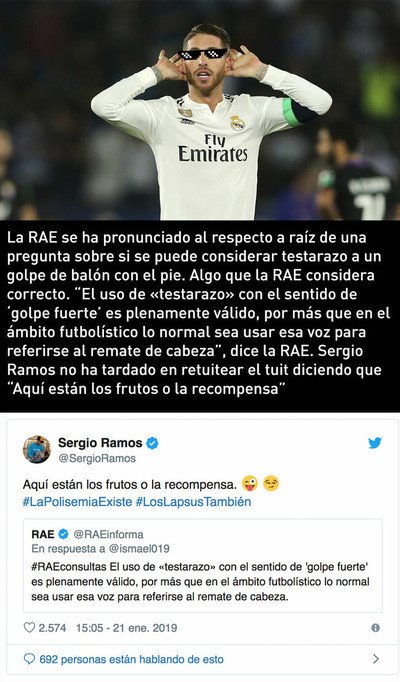This screenshot has width=400, height=682.
Task: Click the Twitter bird logo icon
Action: (375, 443)
